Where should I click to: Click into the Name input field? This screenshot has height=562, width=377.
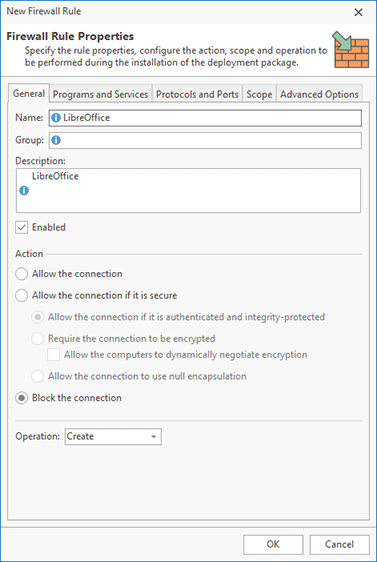point(205,118)
